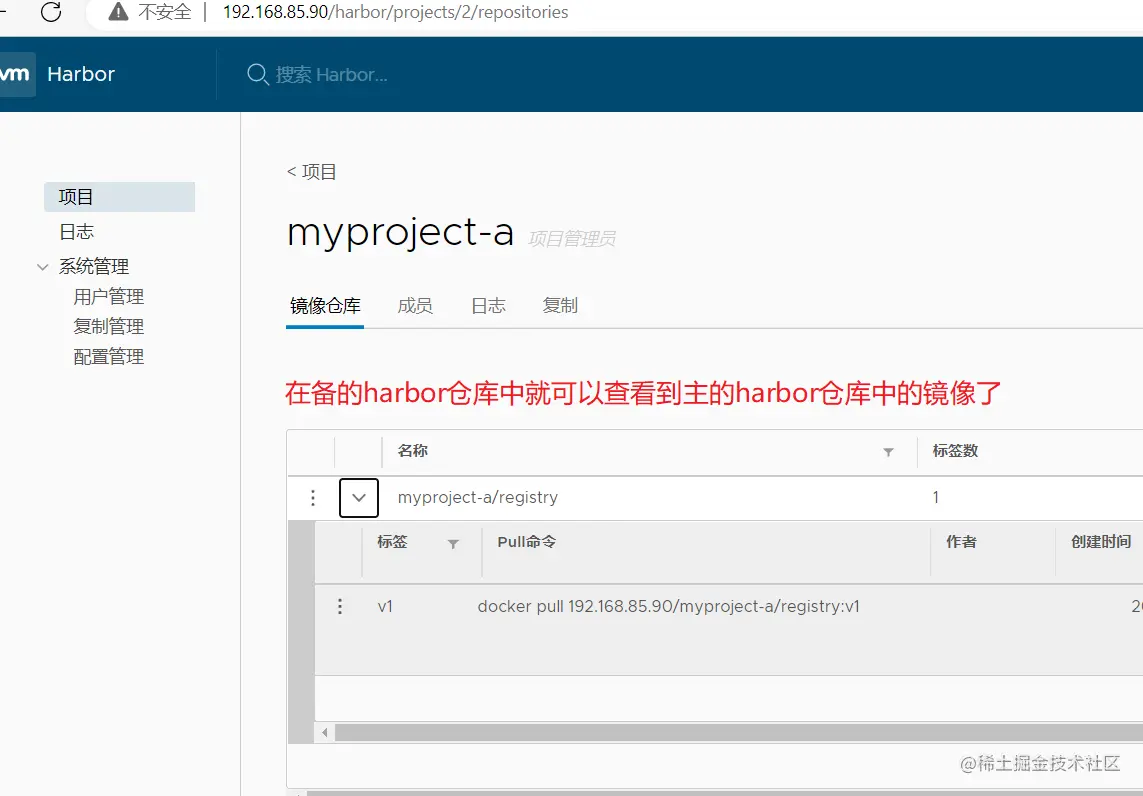1143x796 pixels.
Task: Click the 作者 column header
Action: (x=961, y=542)
